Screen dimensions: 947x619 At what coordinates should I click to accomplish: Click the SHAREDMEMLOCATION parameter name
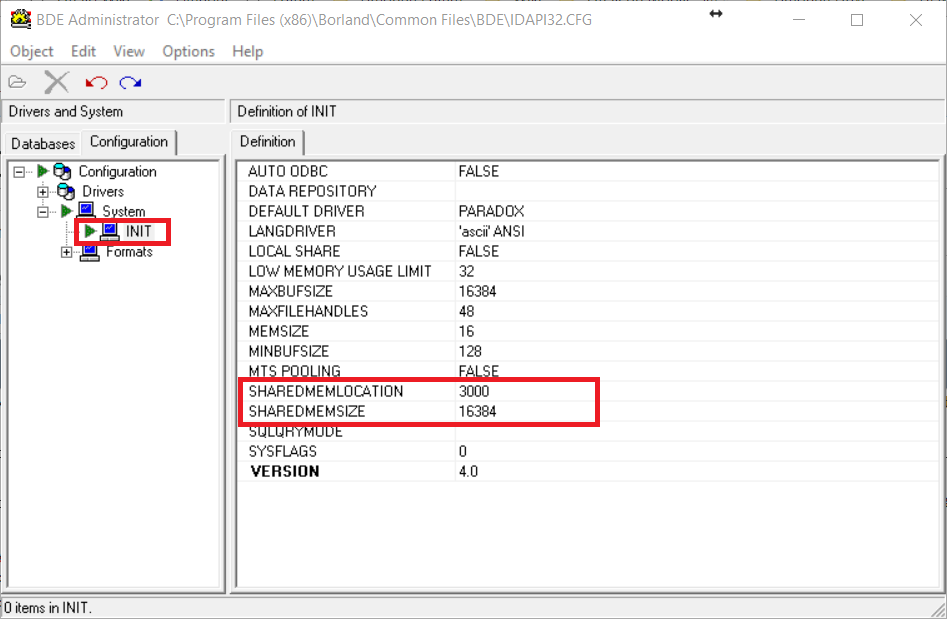[x=326, y=391]
